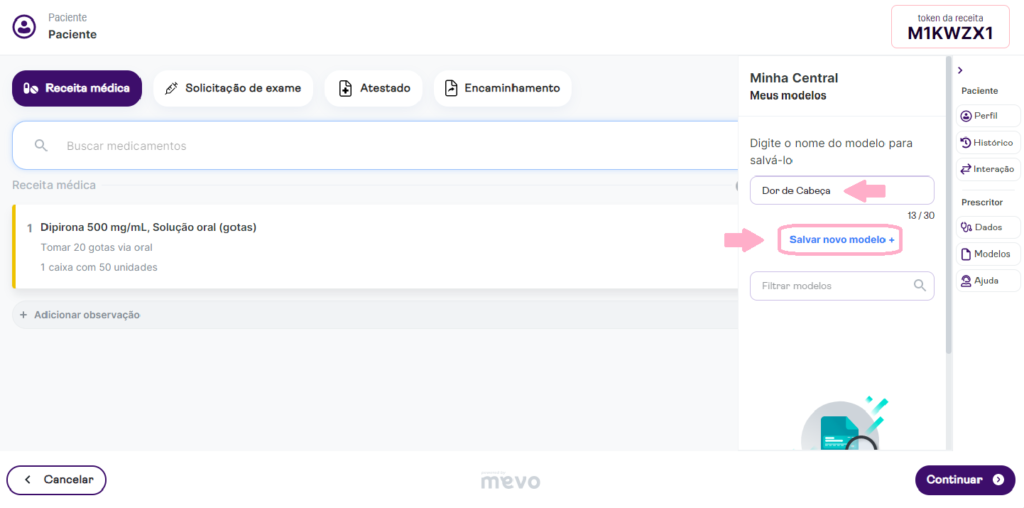
Task: Switch to Solicitação de exame tab
Action: click(233, 88)
